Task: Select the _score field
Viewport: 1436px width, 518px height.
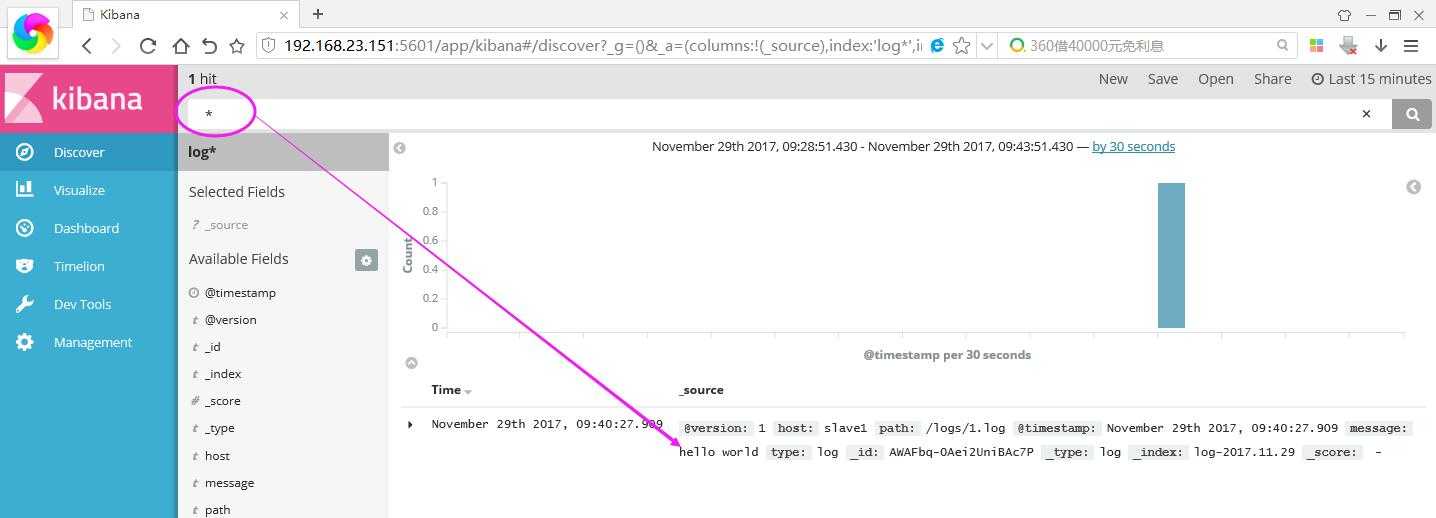Action: coord(222,401)
